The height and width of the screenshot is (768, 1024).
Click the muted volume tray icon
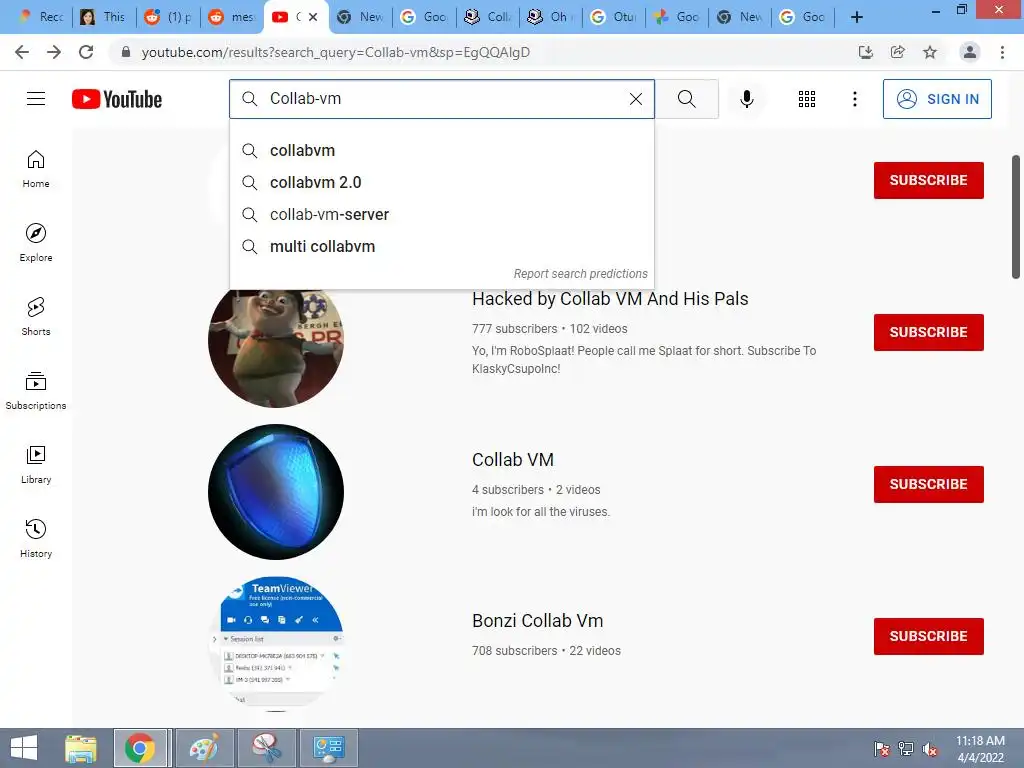(930, 749)
